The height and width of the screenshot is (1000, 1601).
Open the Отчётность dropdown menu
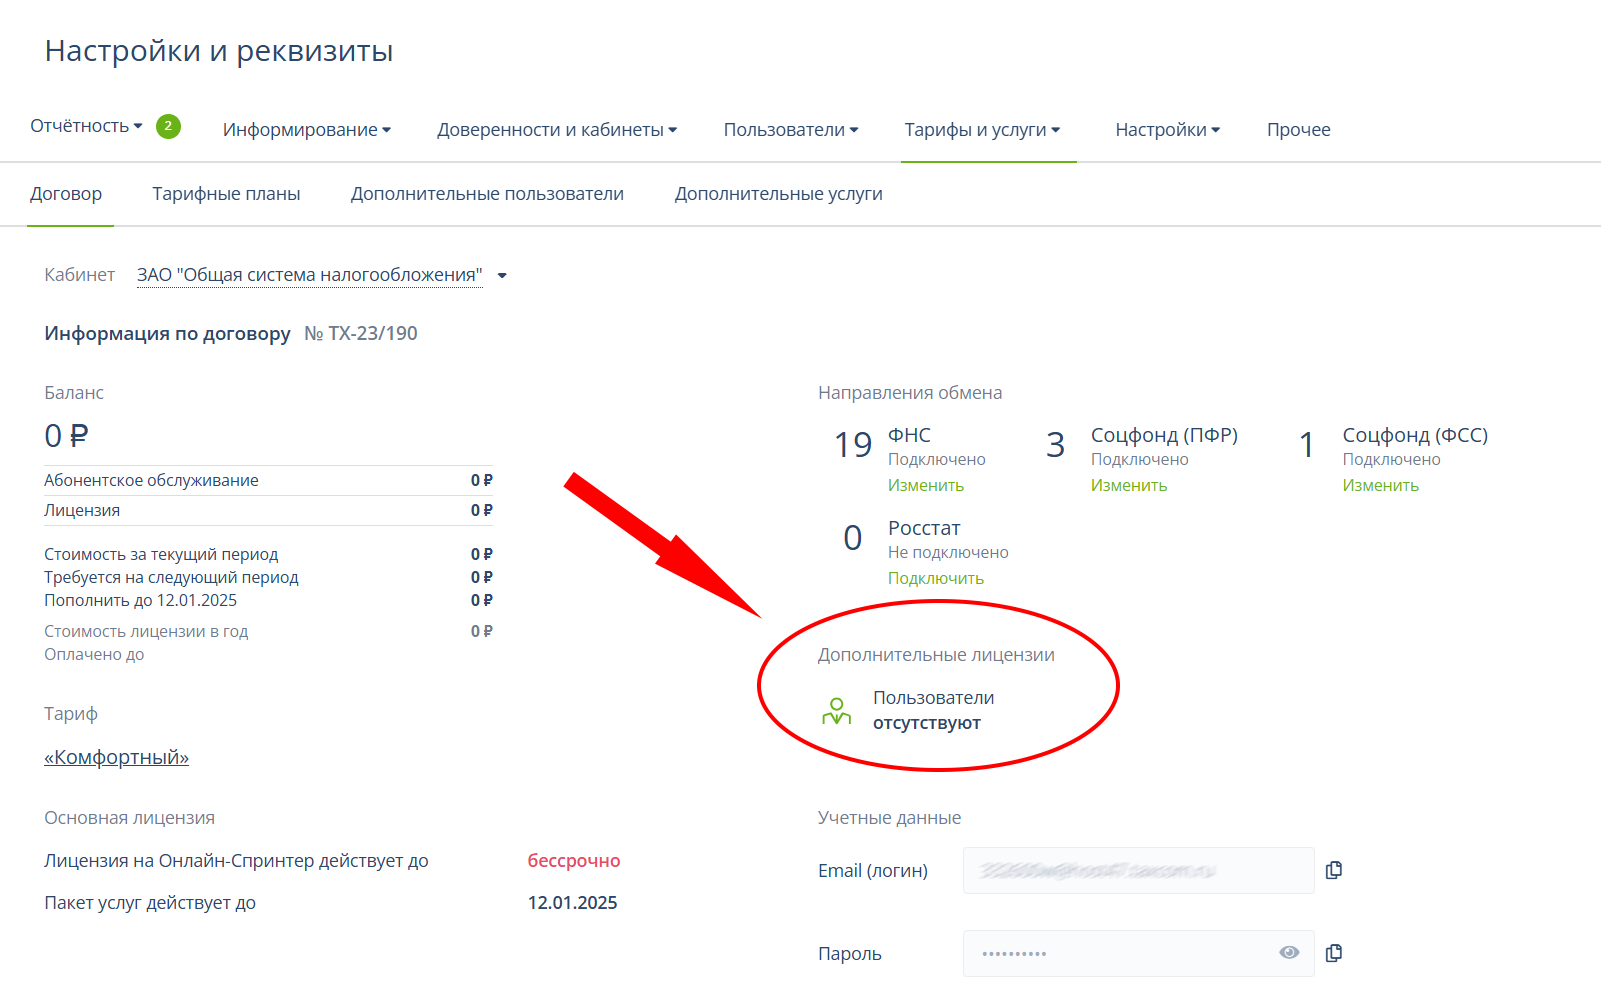[x=86, y=126]
